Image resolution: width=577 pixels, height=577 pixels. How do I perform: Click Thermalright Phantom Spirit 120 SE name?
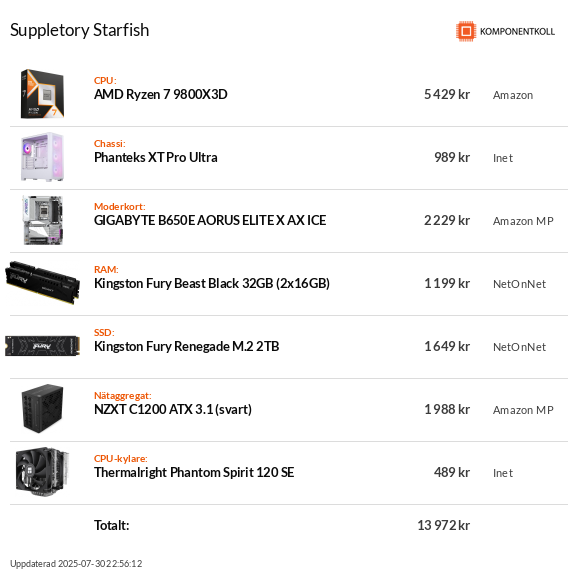(194, 472)
